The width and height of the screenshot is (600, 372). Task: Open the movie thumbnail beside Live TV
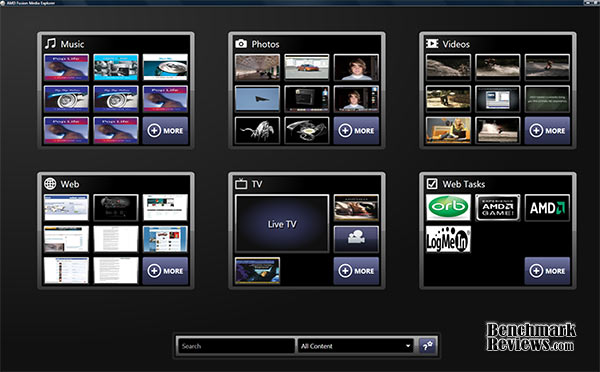356,207
